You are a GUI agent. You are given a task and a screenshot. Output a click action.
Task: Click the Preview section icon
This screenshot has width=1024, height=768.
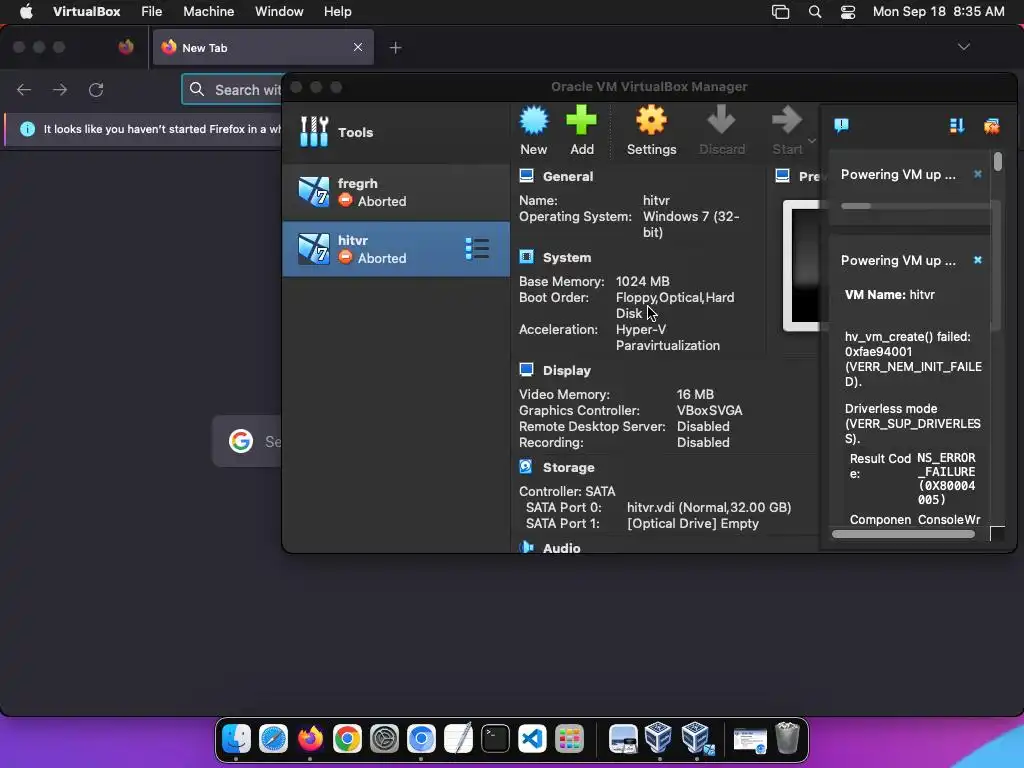782,176
